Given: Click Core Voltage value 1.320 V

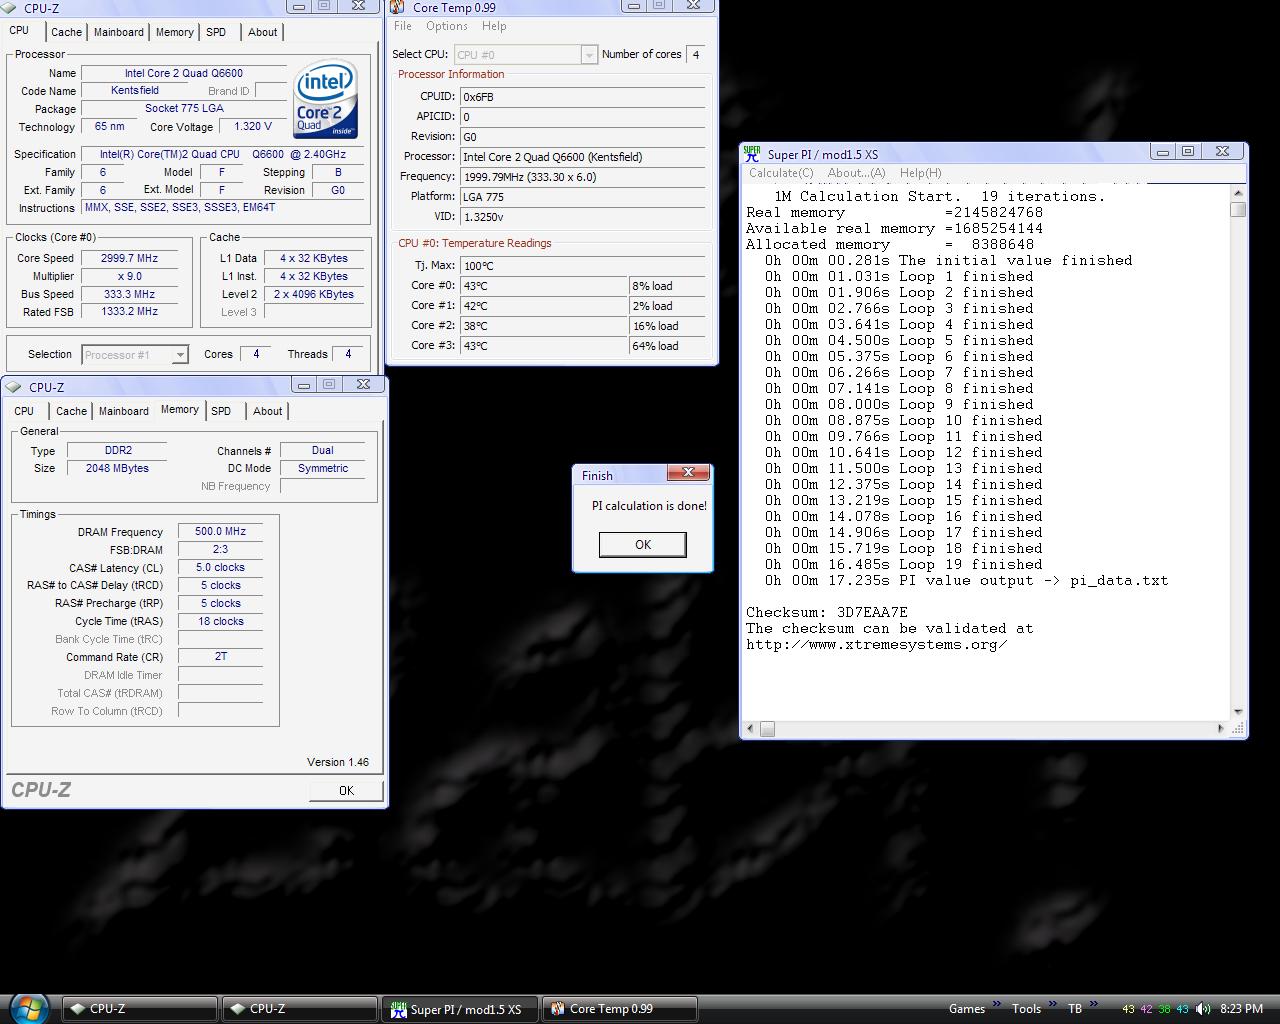Looking at the screenshot, I should [x=253, y=127].
